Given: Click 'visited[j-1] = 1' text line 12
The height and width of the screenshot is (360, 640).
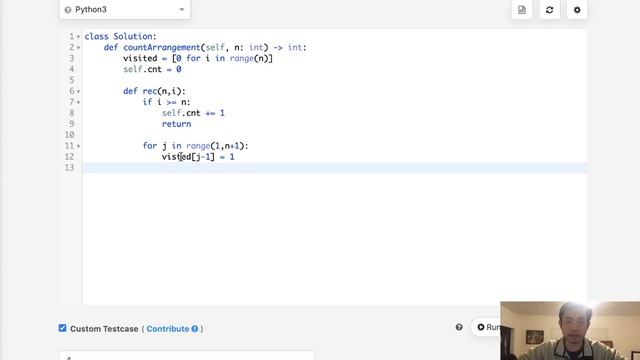Looking at the screenshot, I should [x=198, y=157].
